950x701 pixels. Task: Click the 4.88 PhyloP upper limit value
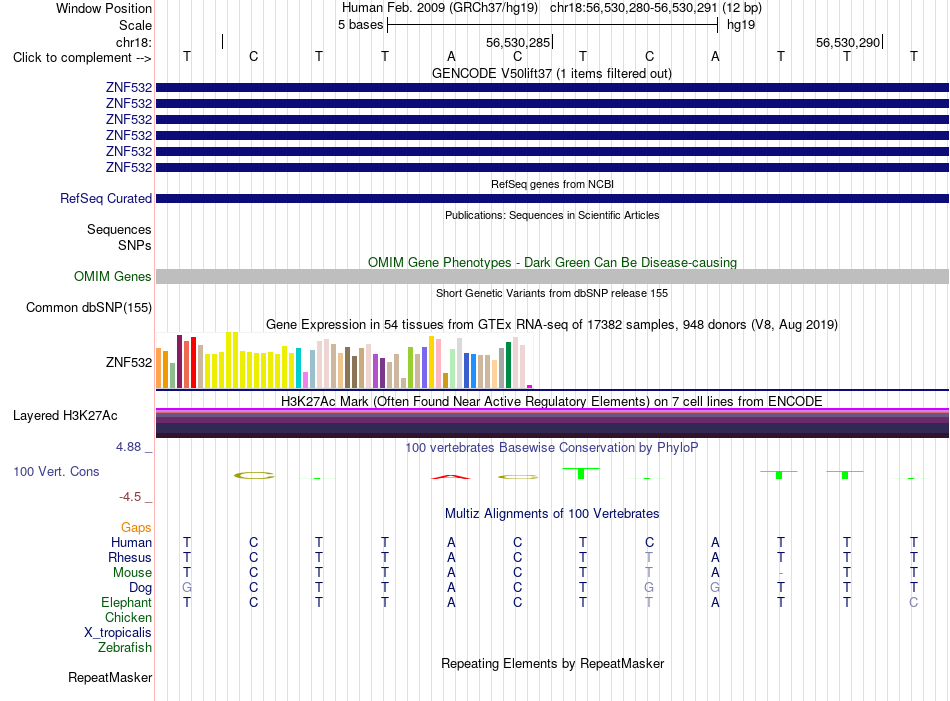pos(128,447)
